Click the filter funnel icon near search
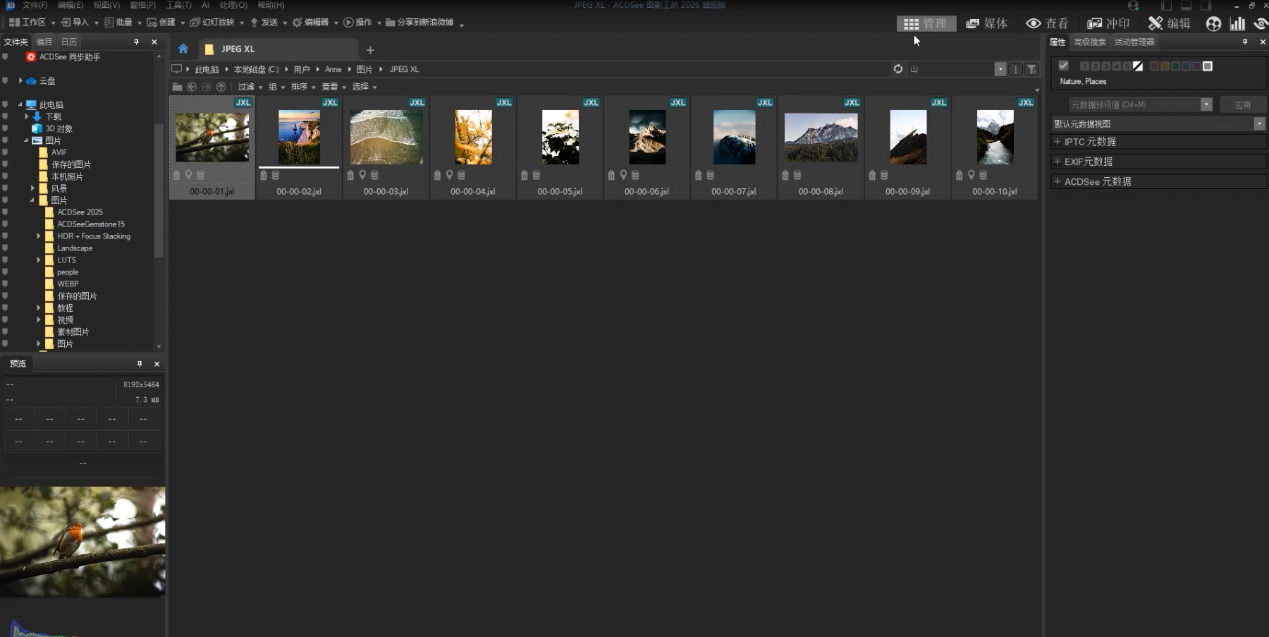1269x637 pixels. [1031, 69]
